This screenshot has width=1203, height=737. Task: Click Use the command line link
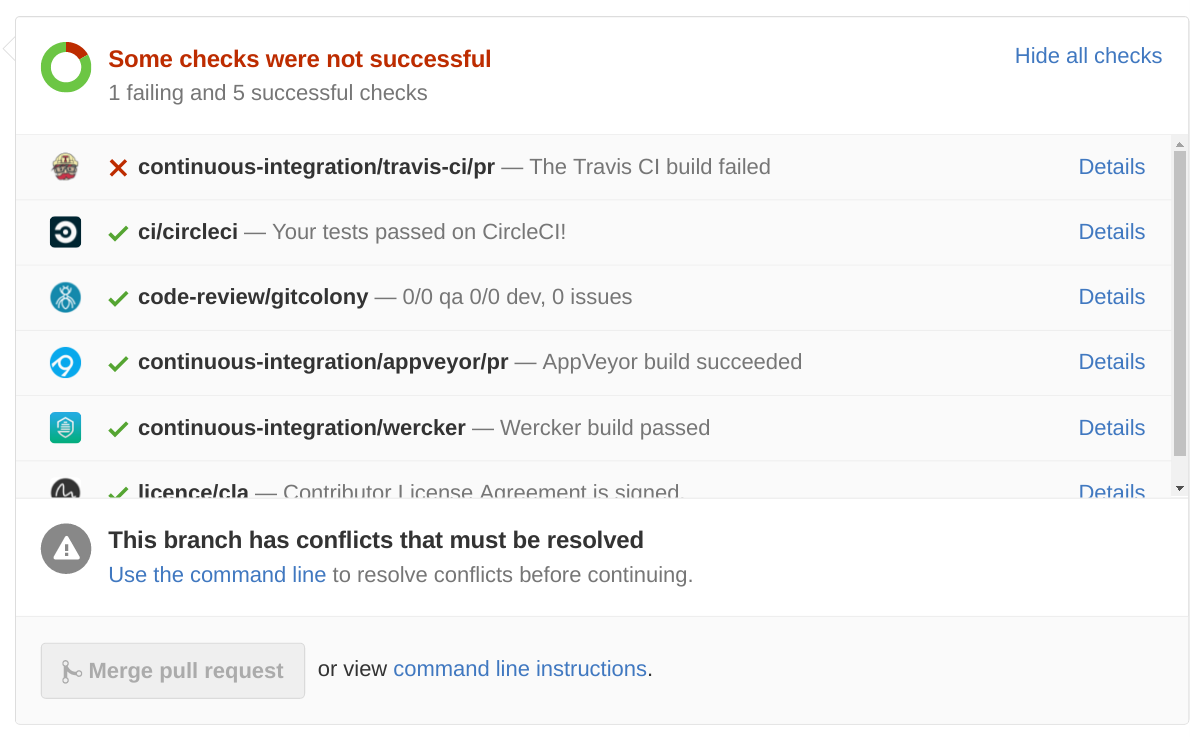(x=217, y=574)
